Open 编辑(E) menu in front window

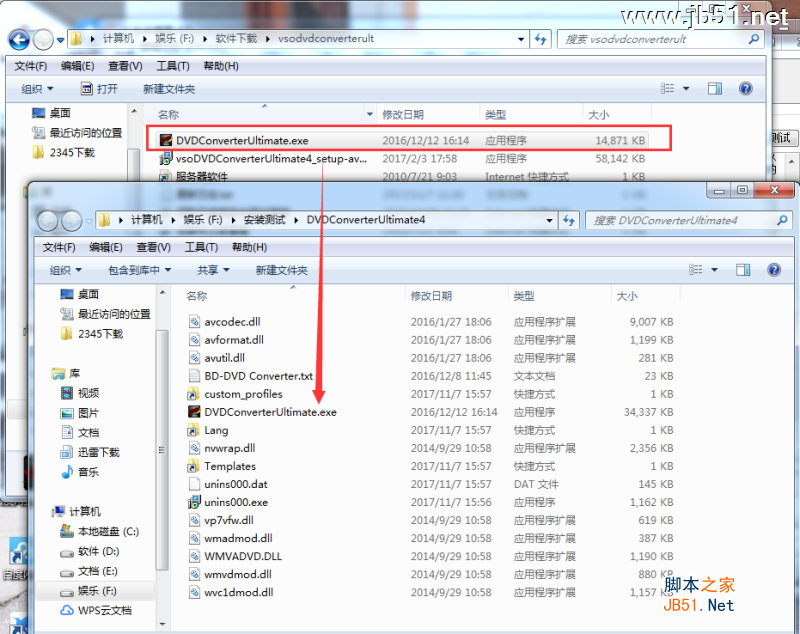(x=106, y=247)
